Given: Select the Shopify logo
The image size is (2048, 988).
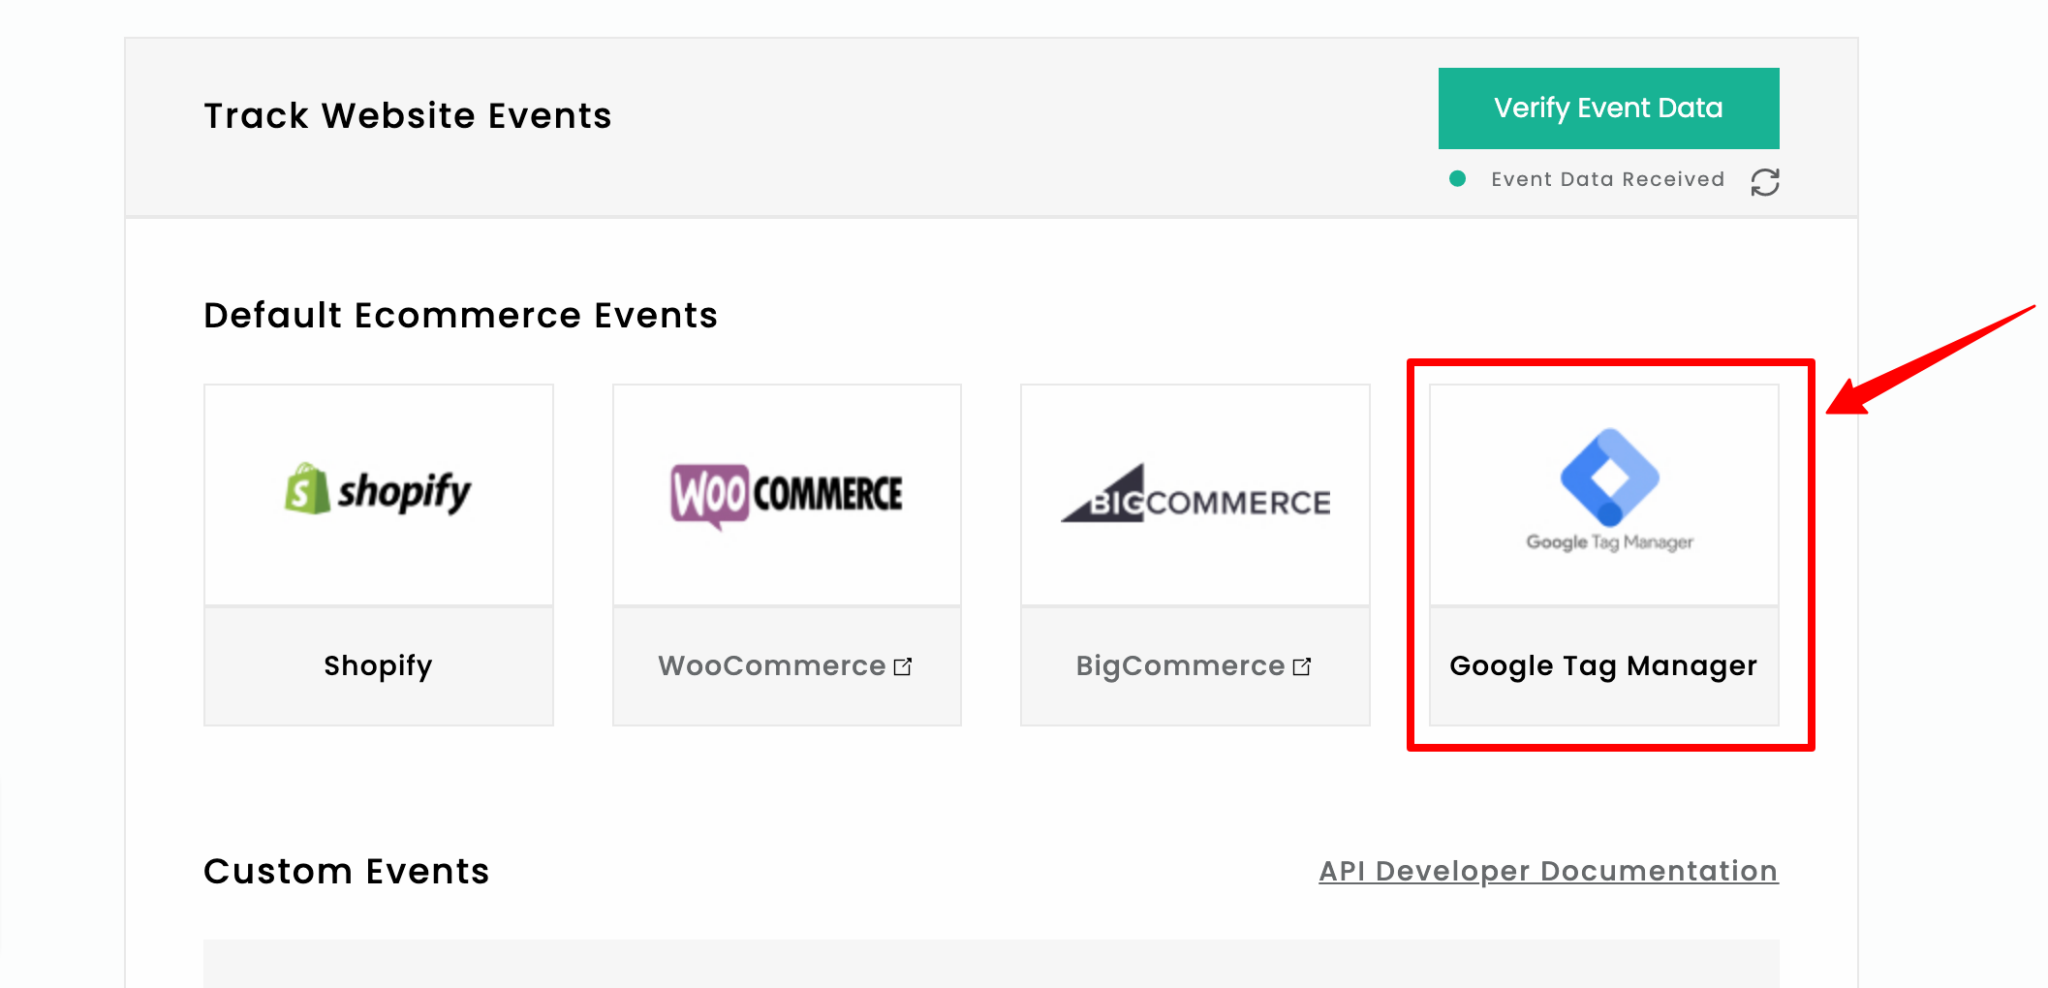Looking at the screenshot, I should (x=378, y=492).
